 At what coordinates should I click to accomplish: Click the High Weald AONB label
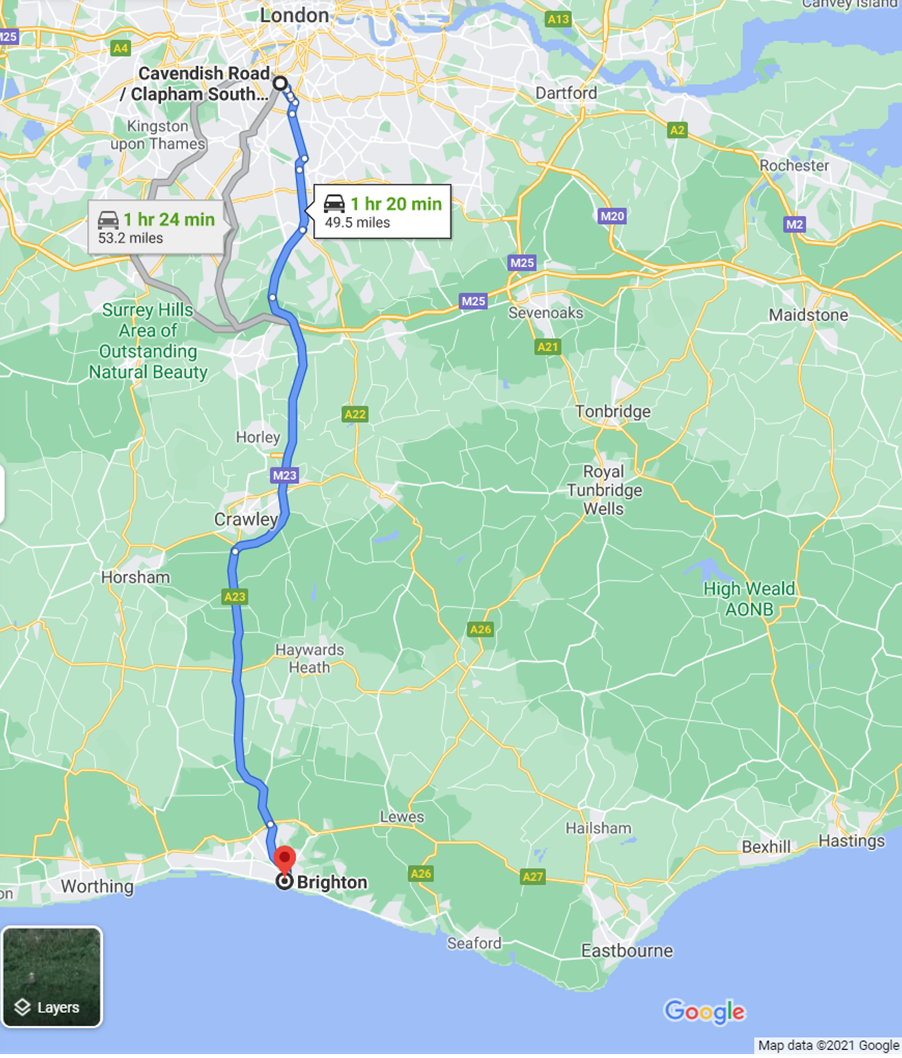click(x=749, y=598)
